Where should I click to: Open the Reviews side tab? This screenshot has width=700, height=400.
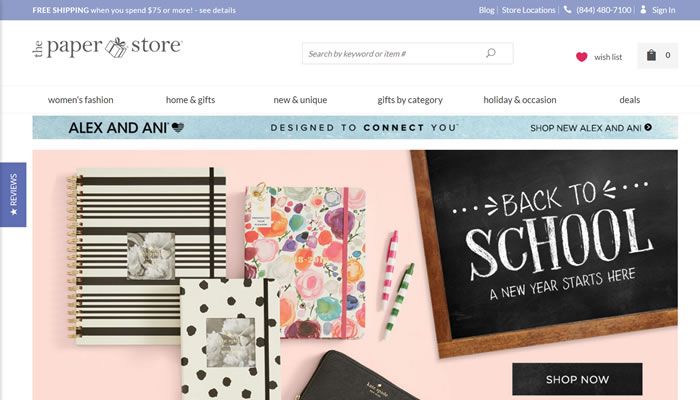coord(13,195)
